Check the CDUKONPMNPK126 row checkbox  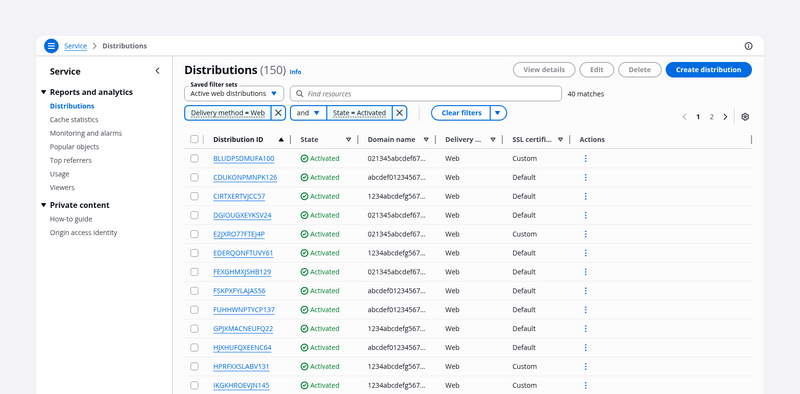pos(194,178)
